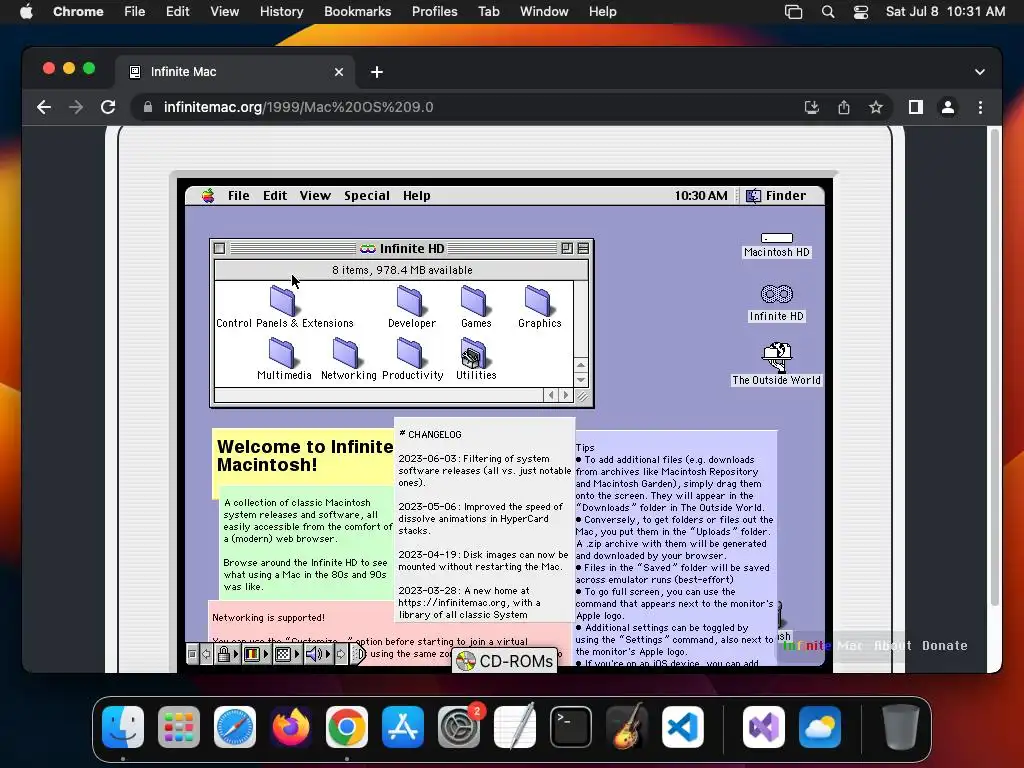Viewport: 1024px width, 768px height.
Task: Open the Donate link
Action: (x=944, y=645)
